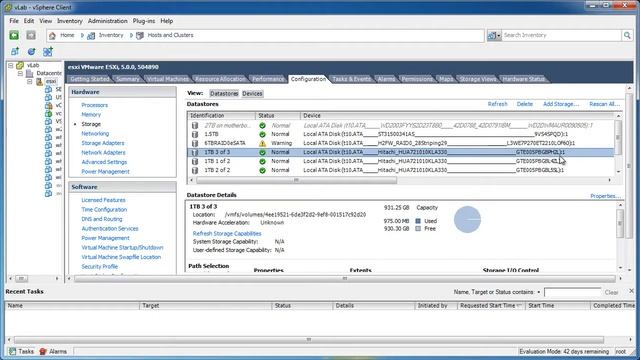640x360 pixels.
Task: Collapse the vLab tree node
Action: pyautogui.click(x=11, y=65)
